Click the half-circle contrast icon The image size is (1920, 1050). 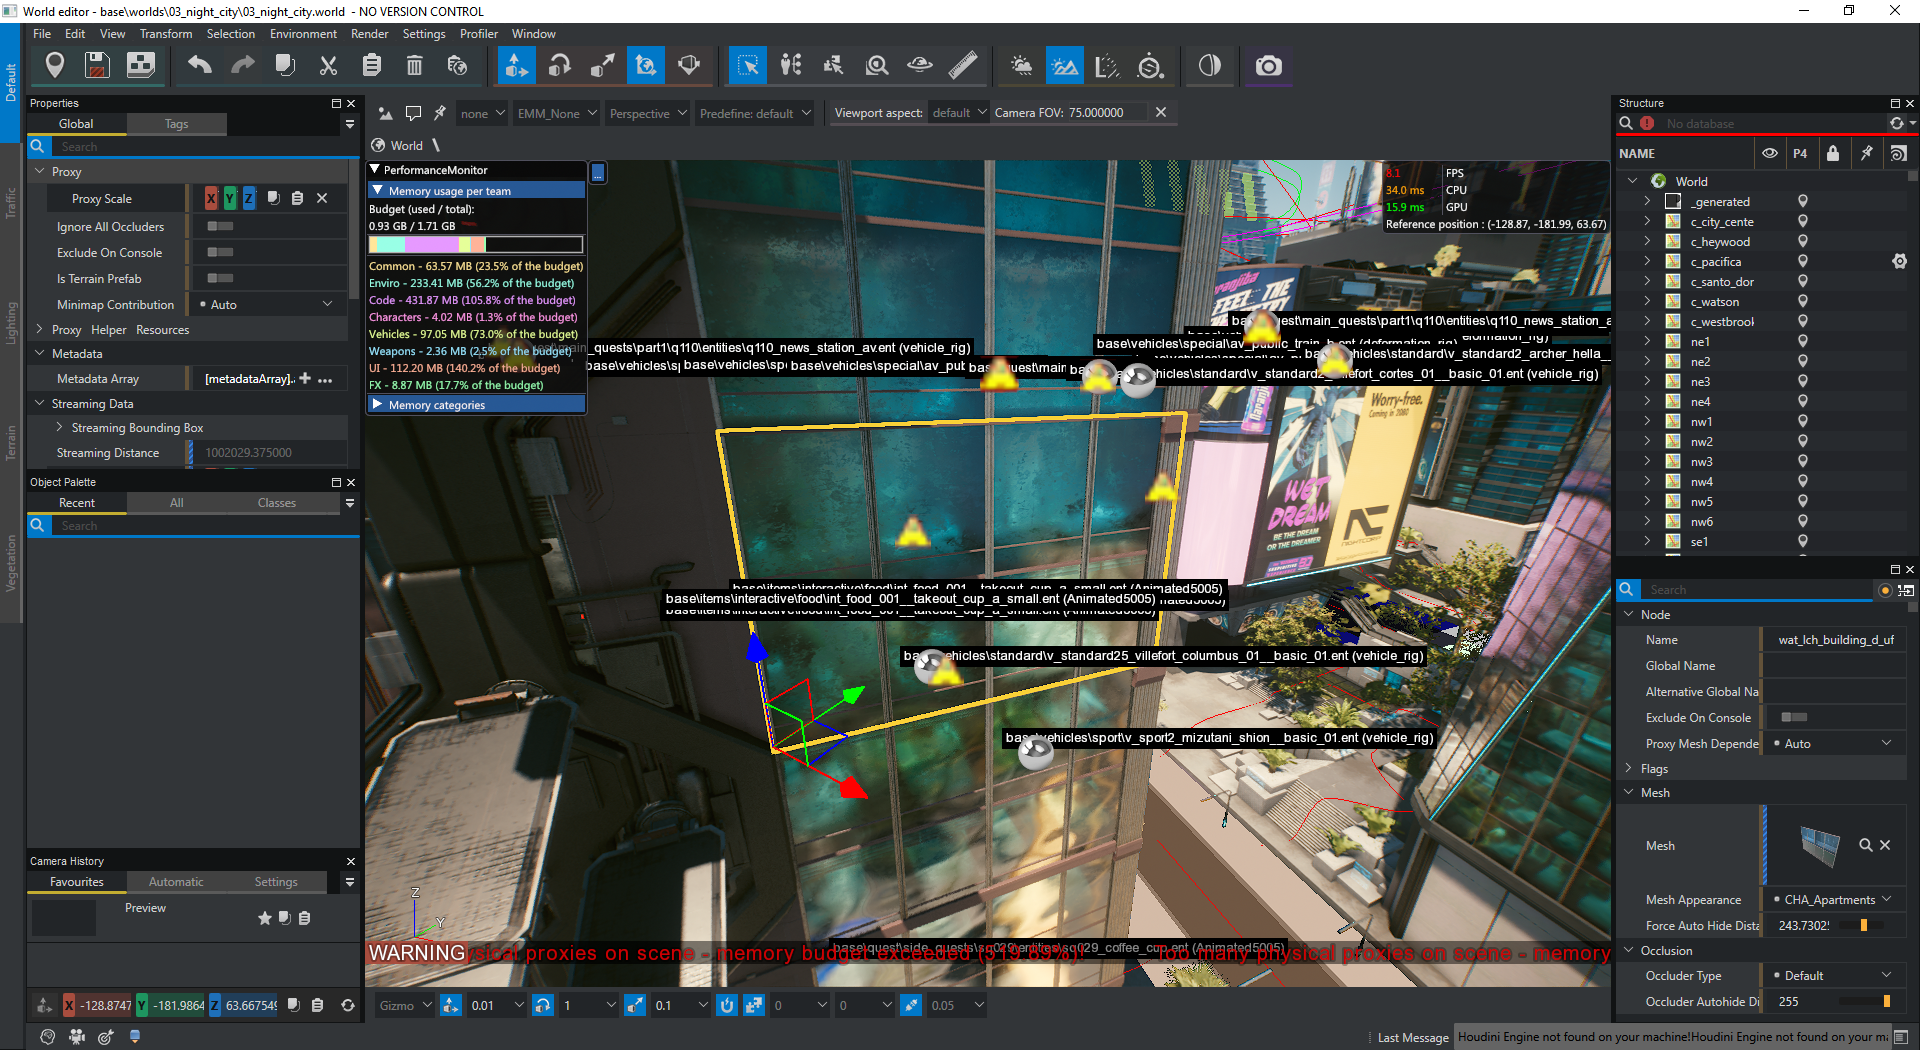pyautogui.click(x=1210, y=66)
